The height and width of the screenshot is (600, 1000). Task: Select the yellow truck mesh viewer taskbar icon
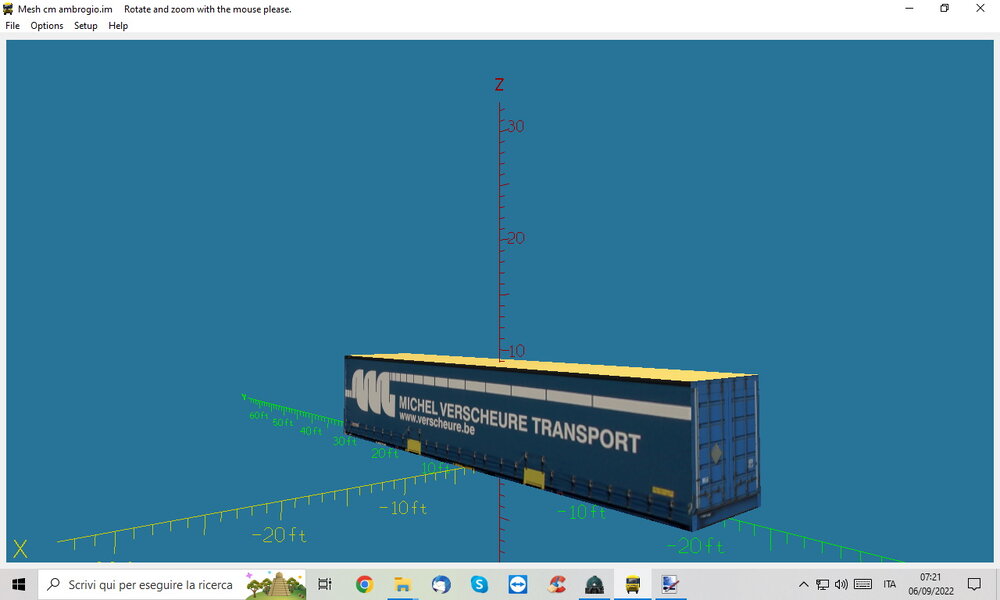pos(633,584)
